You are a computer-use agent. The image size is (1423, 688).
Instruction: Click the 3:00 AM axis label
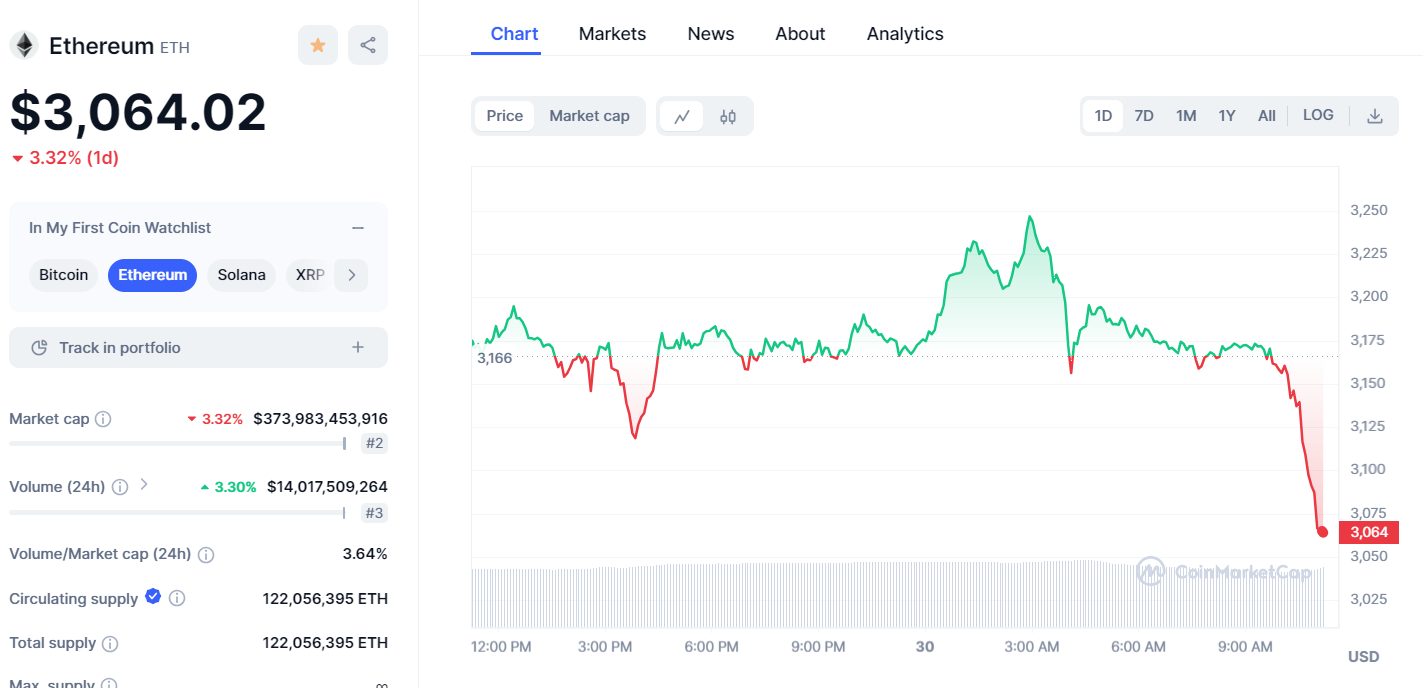point(1032,647)
